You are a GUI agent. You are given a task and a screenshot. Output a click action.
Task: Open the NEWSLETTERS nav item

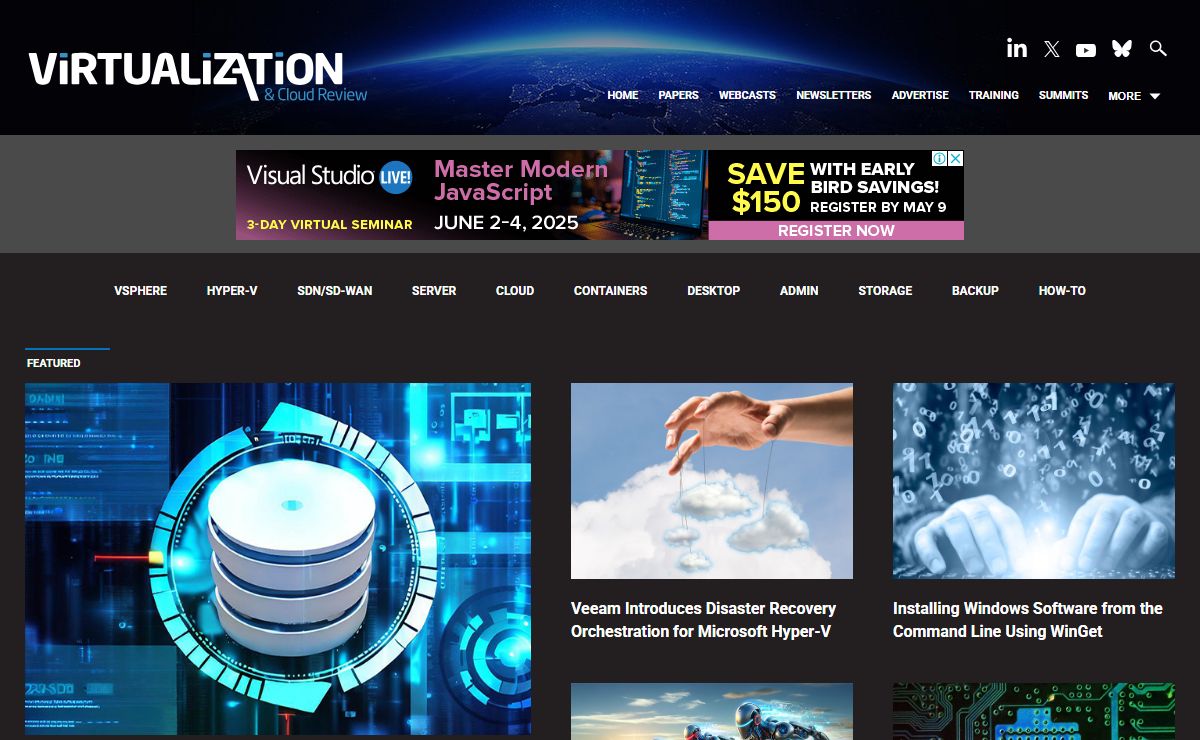[x=834, y=95]
